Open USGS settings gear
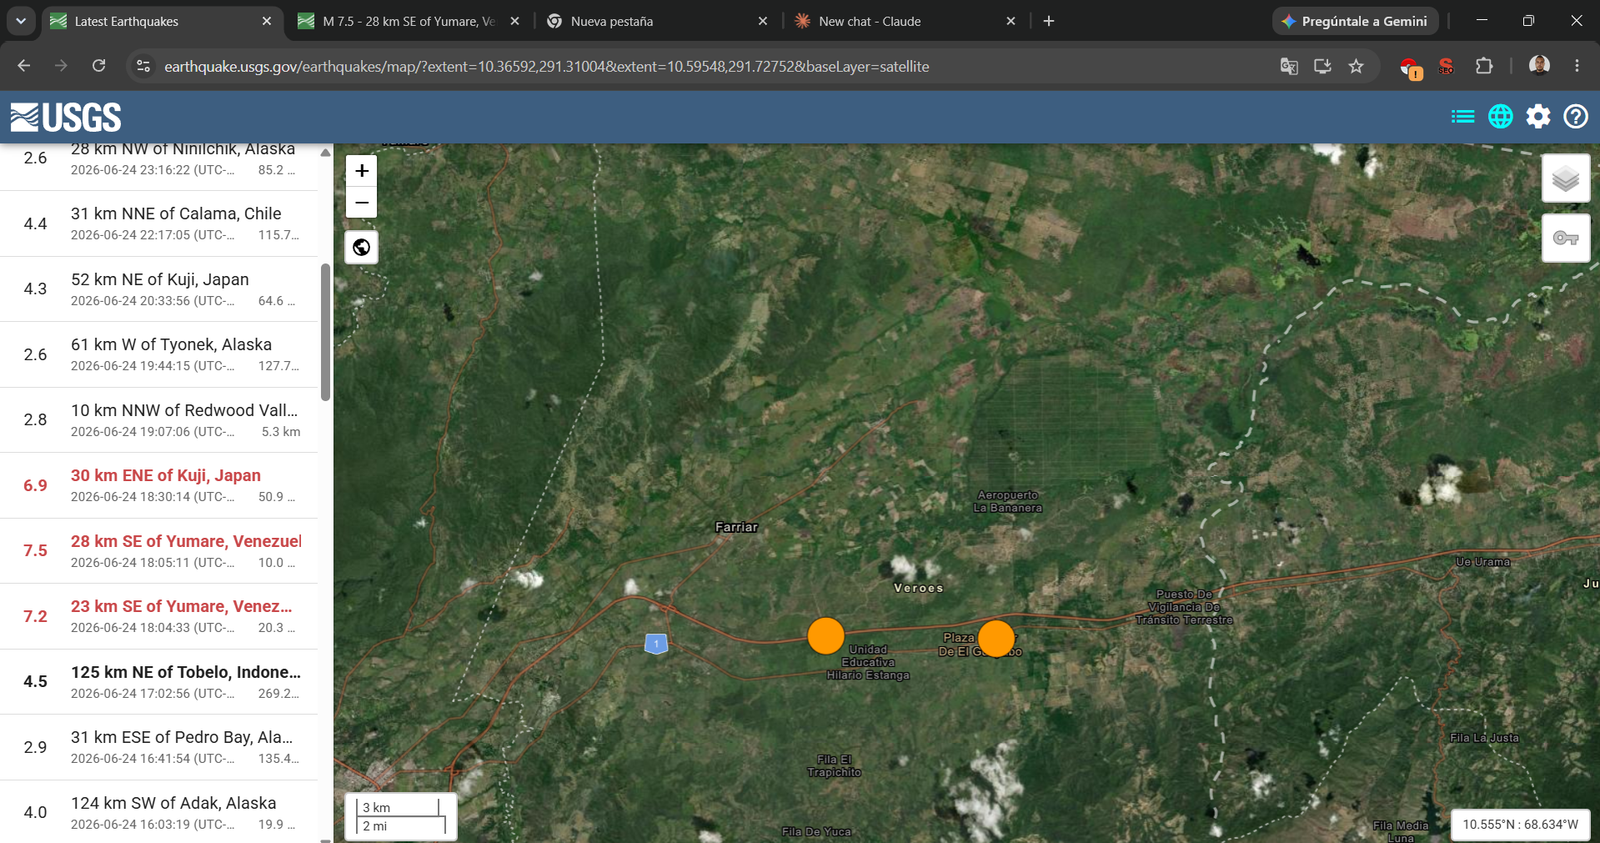The image size is (1600, 843). pos(1538,117)
